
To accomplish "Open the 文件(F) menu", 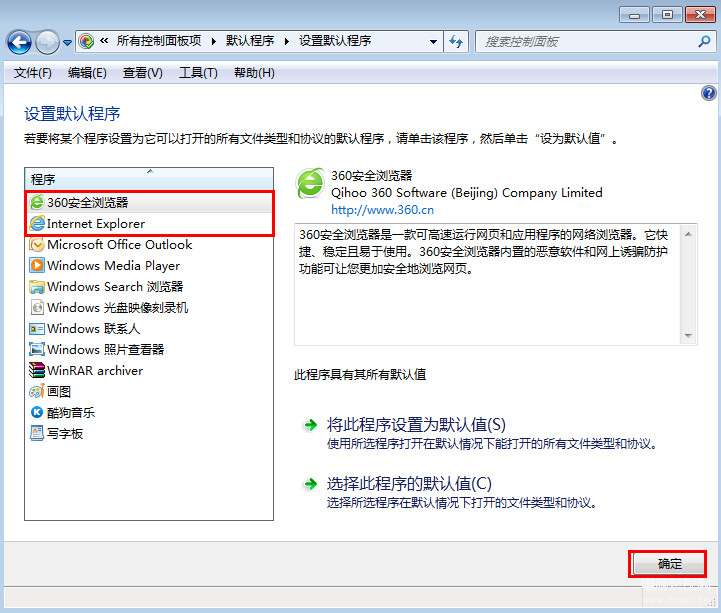I will pyautogui.click(x=33, y=73).
